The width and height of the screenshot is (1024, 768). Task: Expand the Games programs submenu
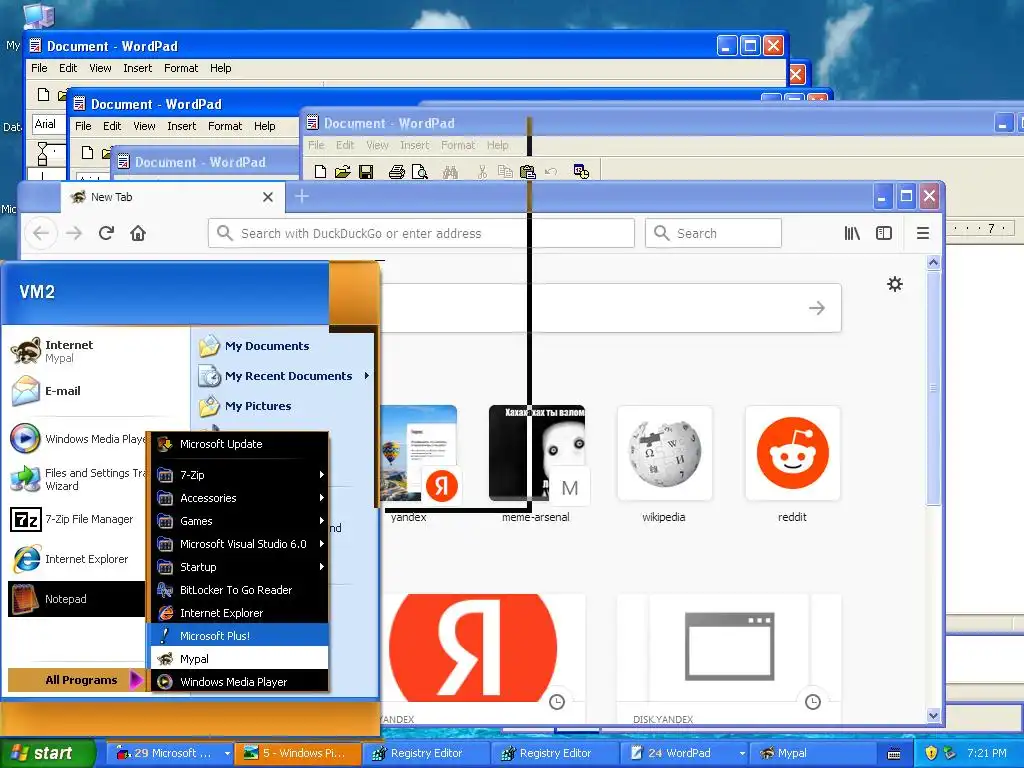(x=239, y=520)
